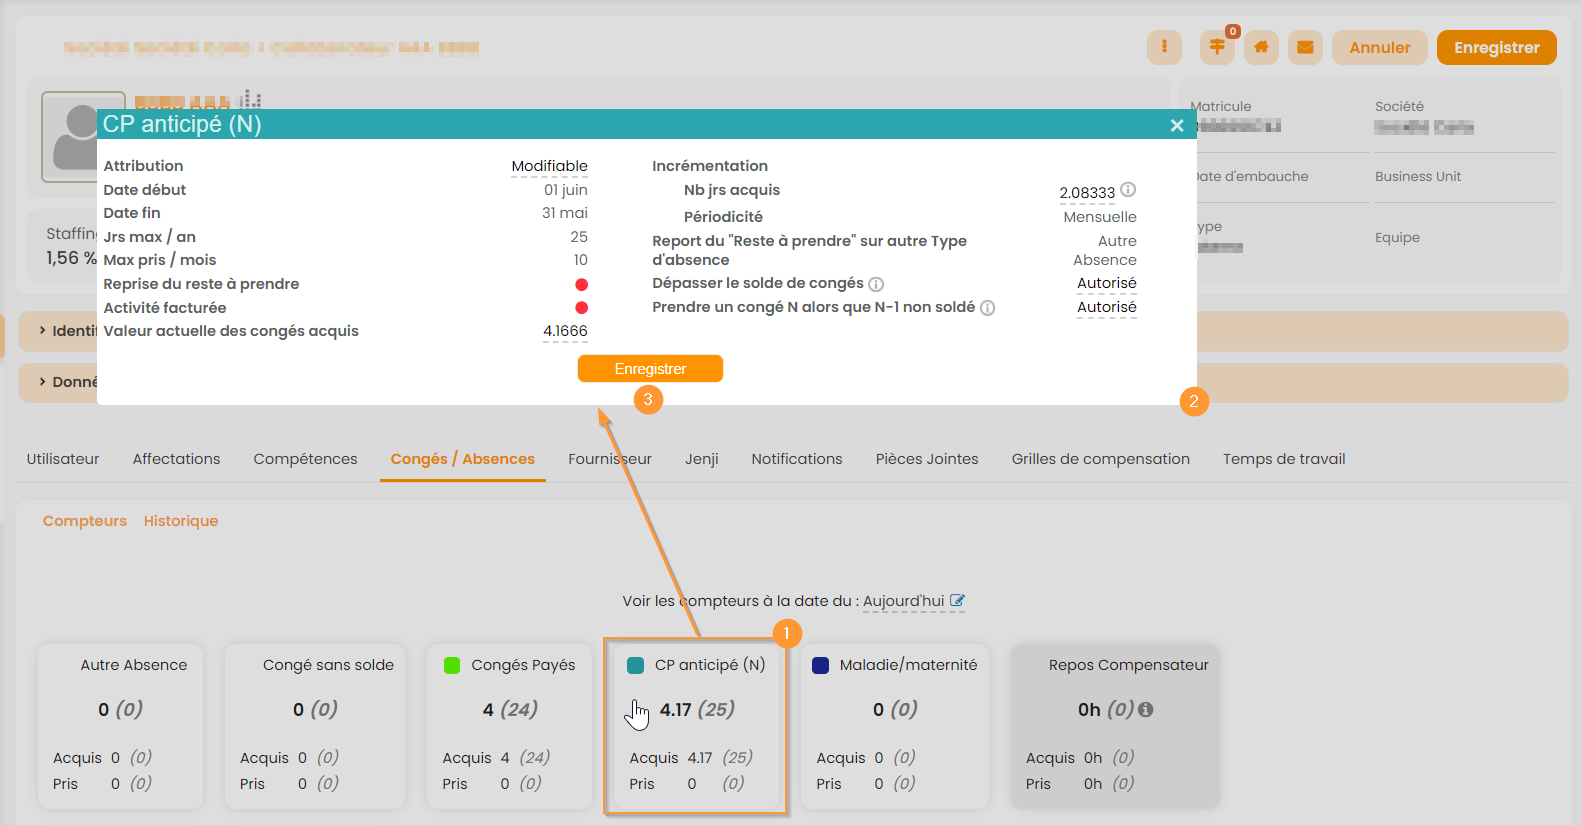Toggle Autorisé value for Dépasser le solde
The width and height of the screenshot is (1582, 825).
click(x=1106, y=284)
